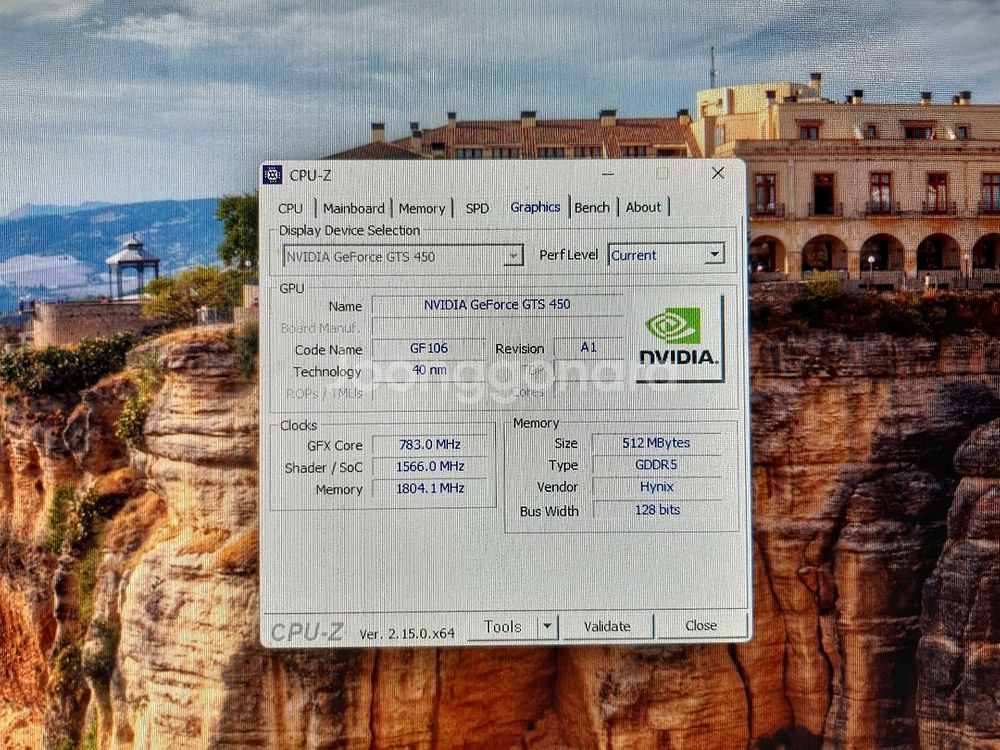Click the 783.0 MHz GFX Core value

tap(429, 445)
